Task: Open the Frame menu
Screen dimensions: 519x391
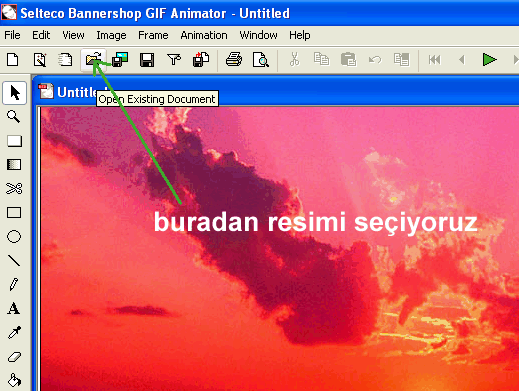Action: click(153, 35)
